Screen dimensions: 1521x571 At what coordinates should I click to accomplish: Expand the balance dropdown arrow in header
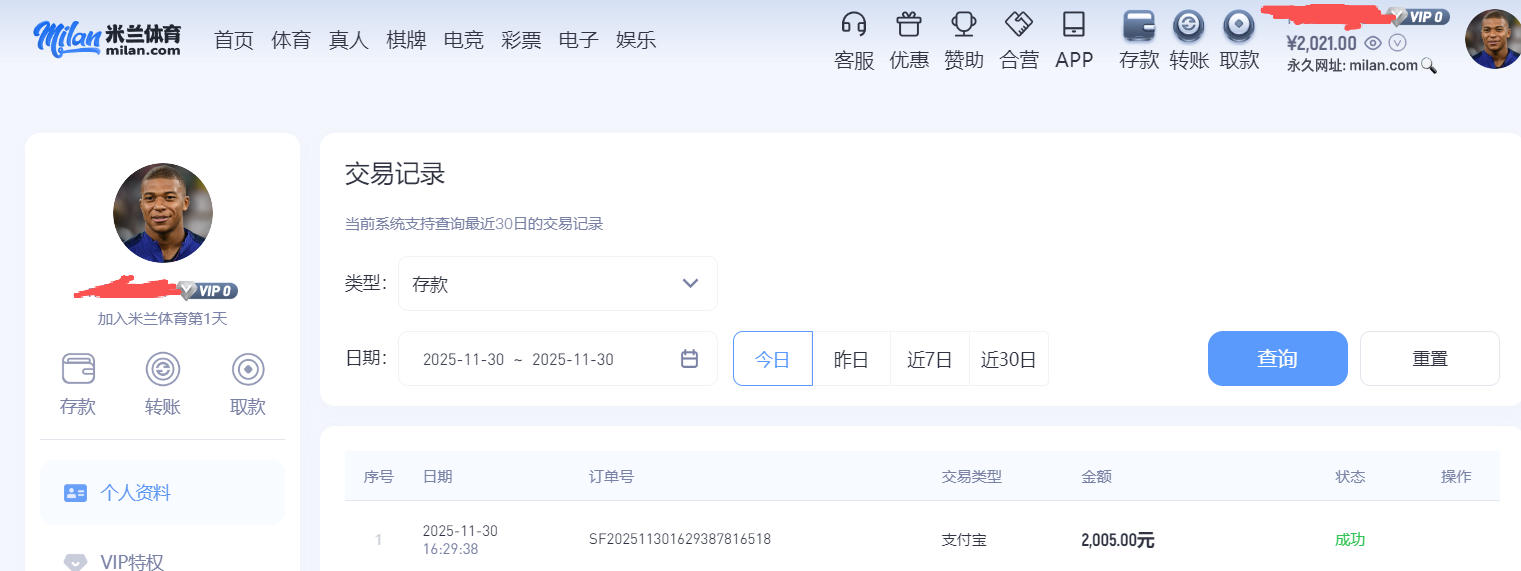pyautogui.click(x=1398, y=43)
